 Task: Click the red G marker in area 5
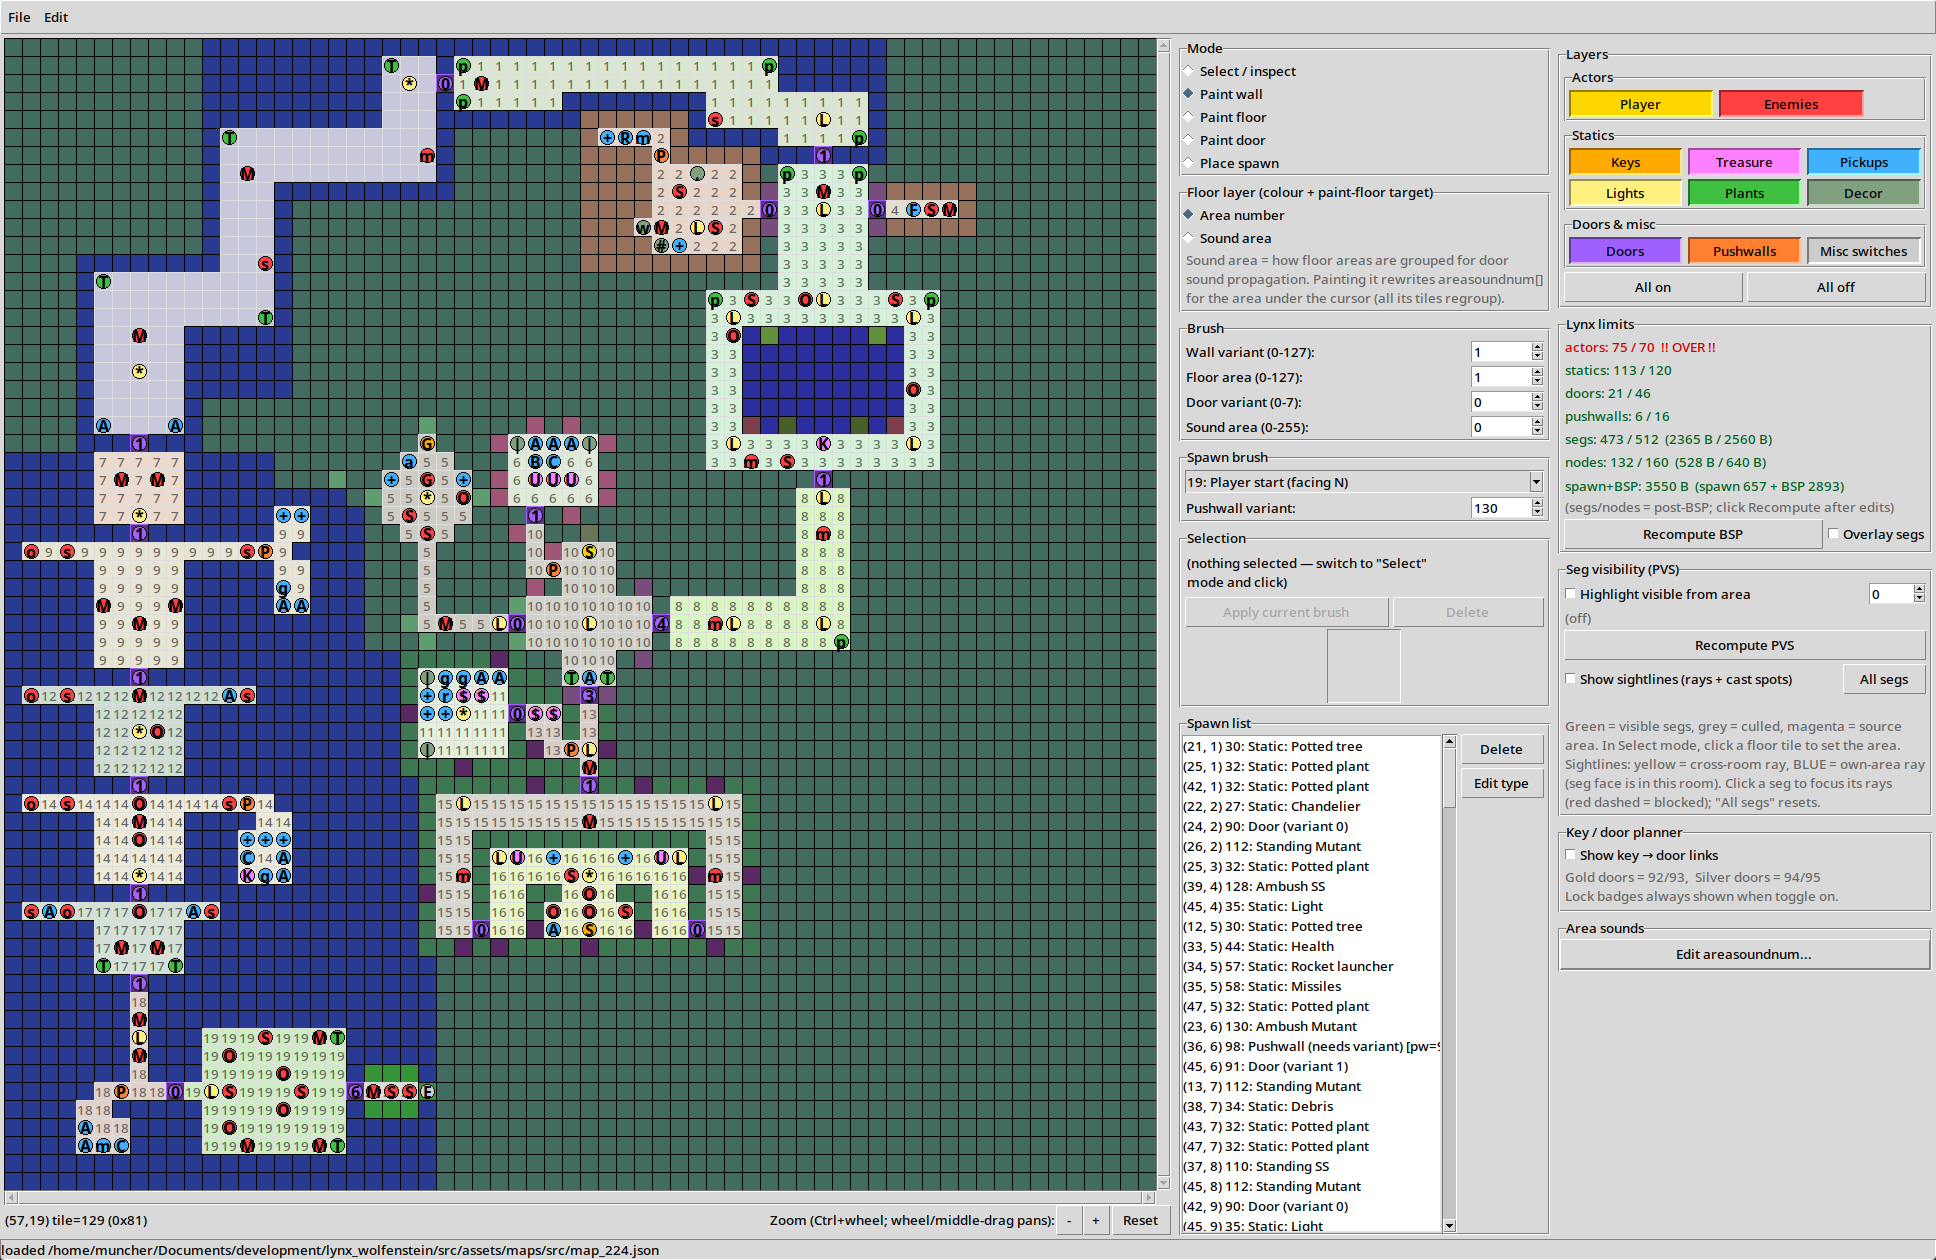coord(427,479)
